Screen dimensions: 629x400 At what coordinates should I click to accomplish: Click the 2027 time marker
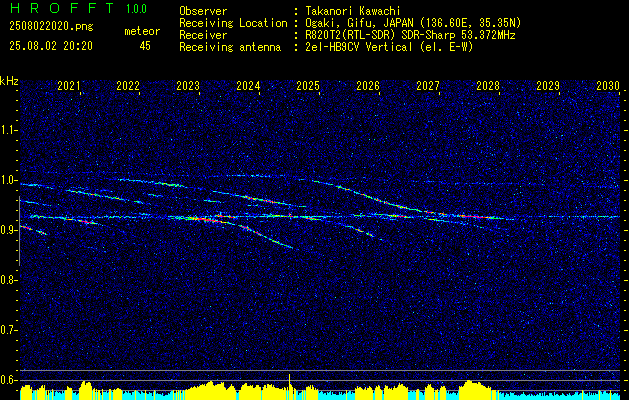428,86
